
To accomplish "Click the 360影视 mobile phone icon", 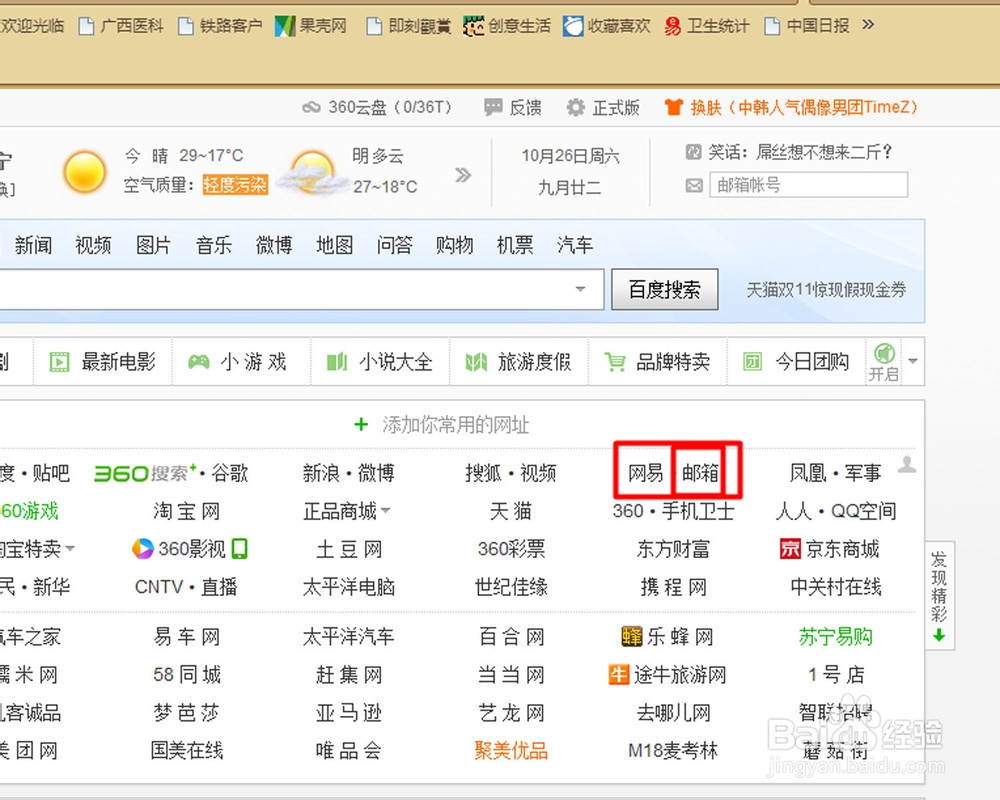I will click(239, 549).
